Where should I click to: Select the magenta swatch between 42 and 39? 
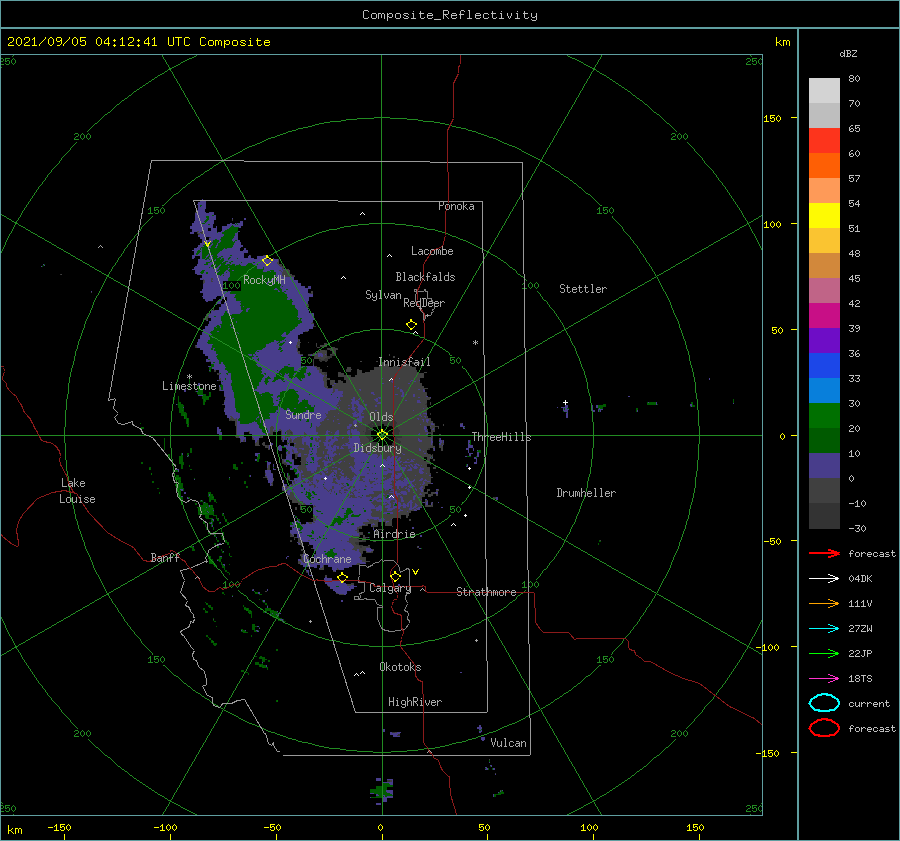click(824, 316)
